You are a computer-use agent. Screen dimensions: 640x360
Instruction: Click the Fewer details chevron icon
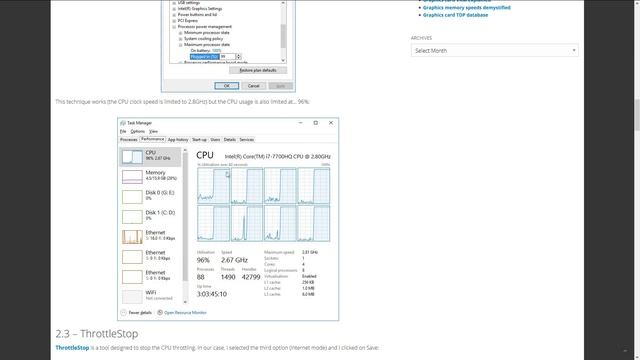123,313
